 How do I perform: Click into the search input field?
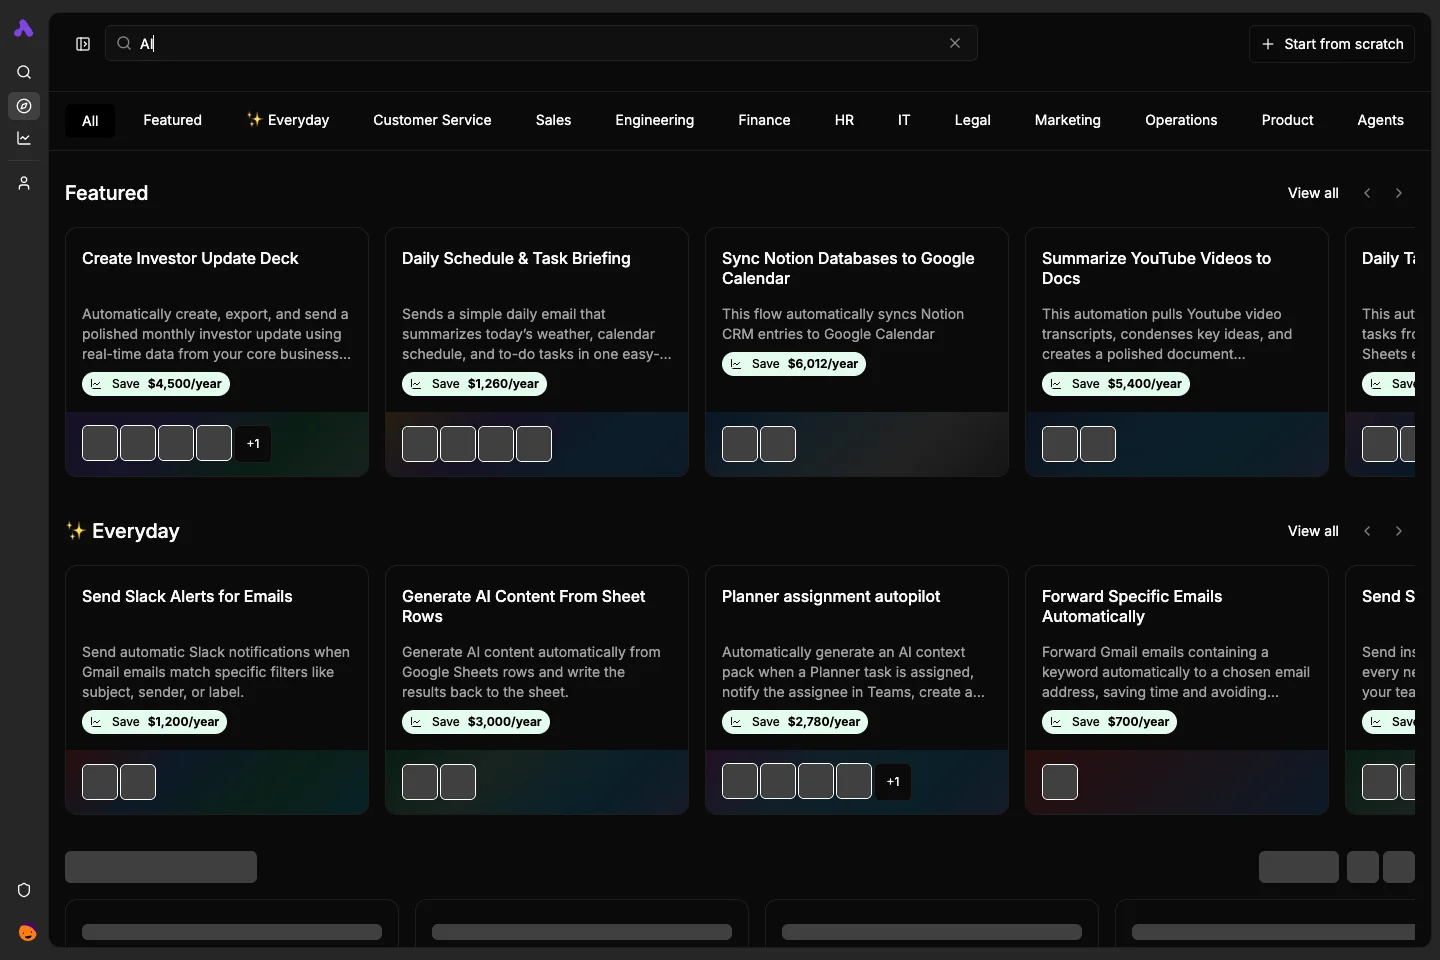coord(541,43)
